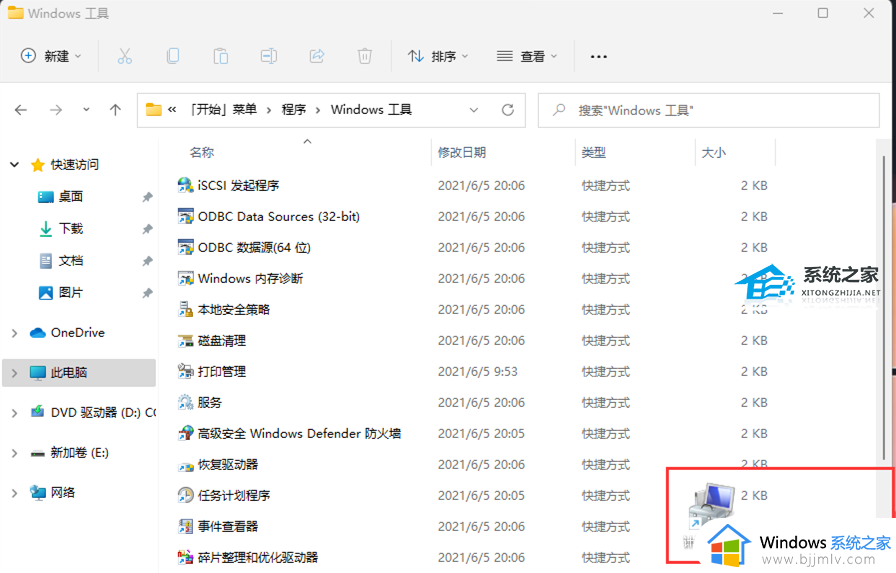Expand the DVD 驱动器 (D:) node
The width and height of the screenshot is (896, 573).
[x=14, y=413]
